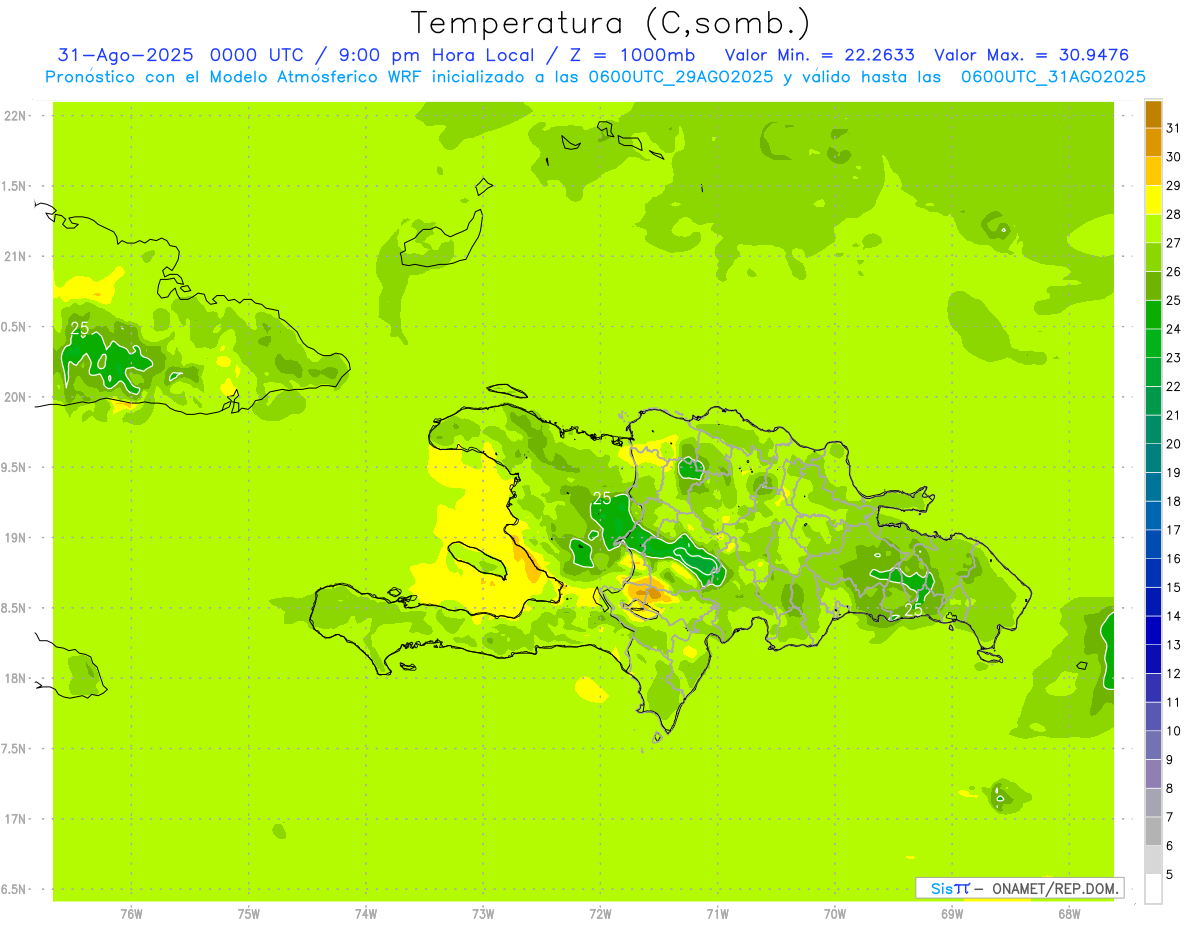Click the colorbar value '31'
The width and height of the screenshot is (1200, 927).
click(1174, 128)
